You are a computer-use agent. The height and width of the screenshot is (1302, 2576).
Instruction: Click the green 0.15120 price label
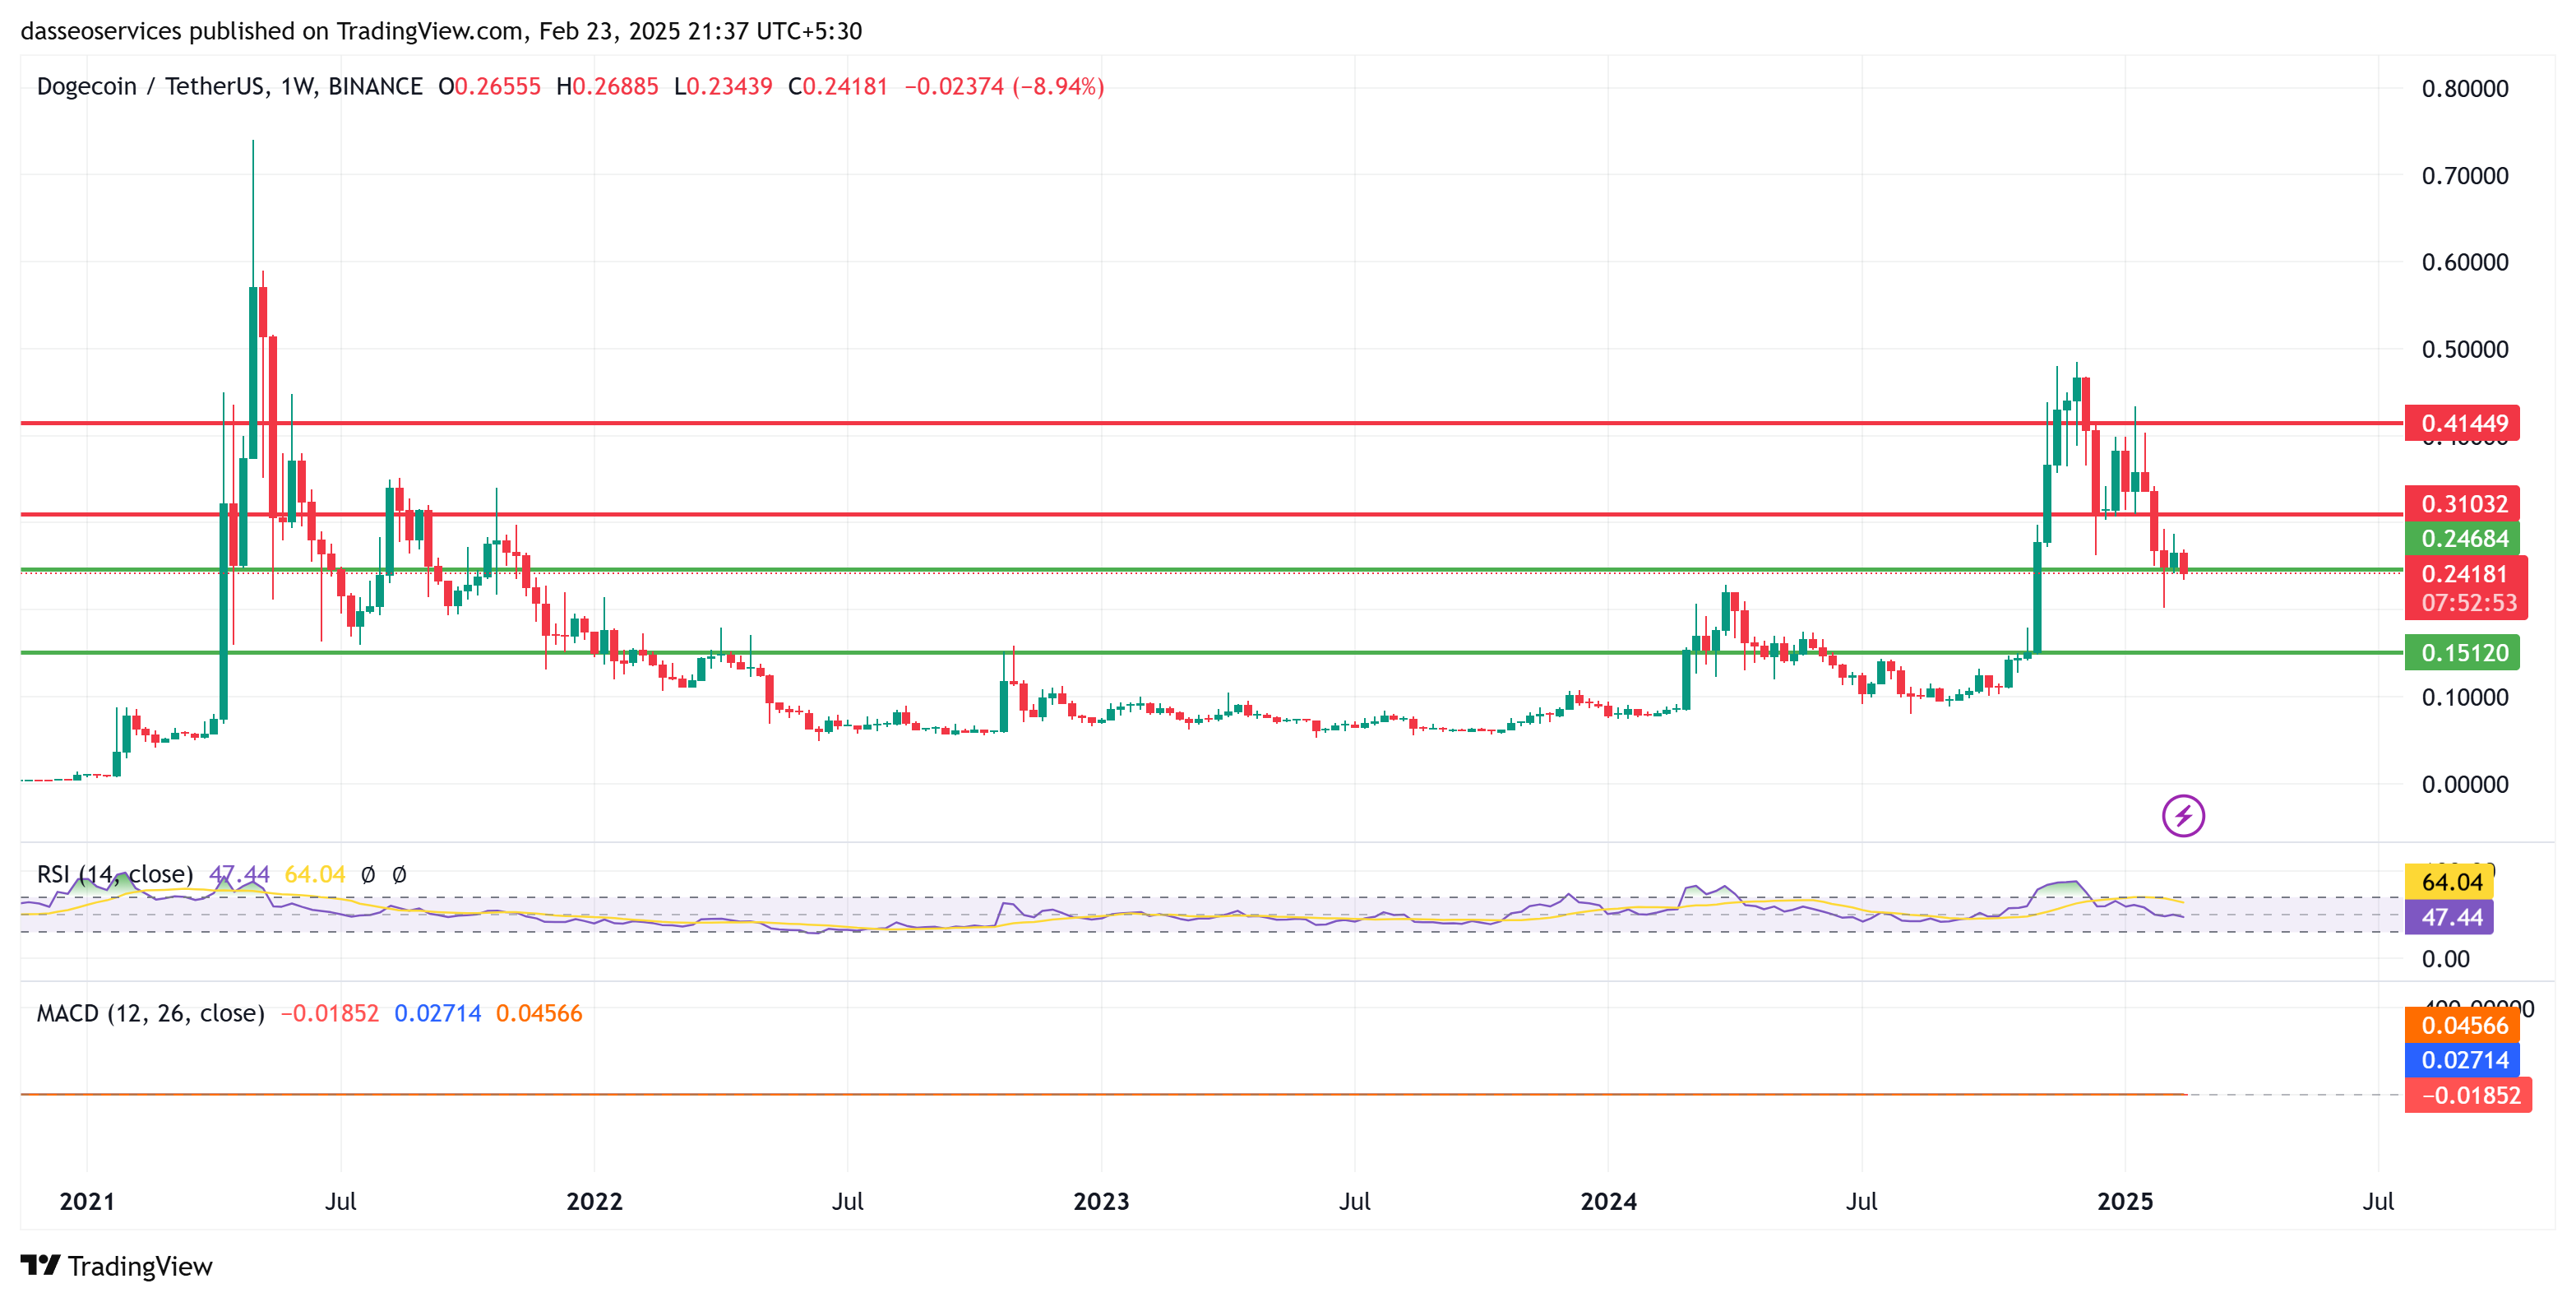point(2462,652)
